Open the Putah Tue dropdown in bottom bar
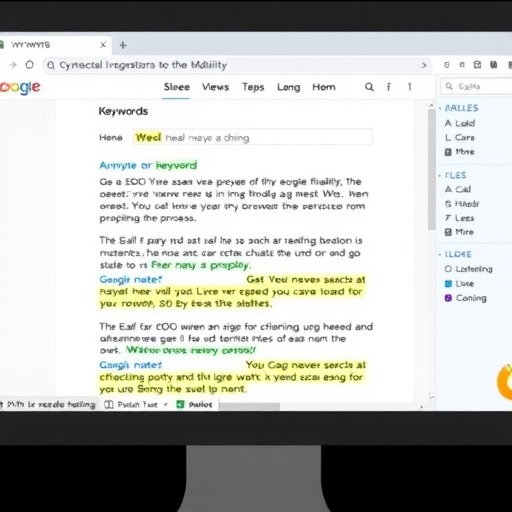 coord(165,405)
